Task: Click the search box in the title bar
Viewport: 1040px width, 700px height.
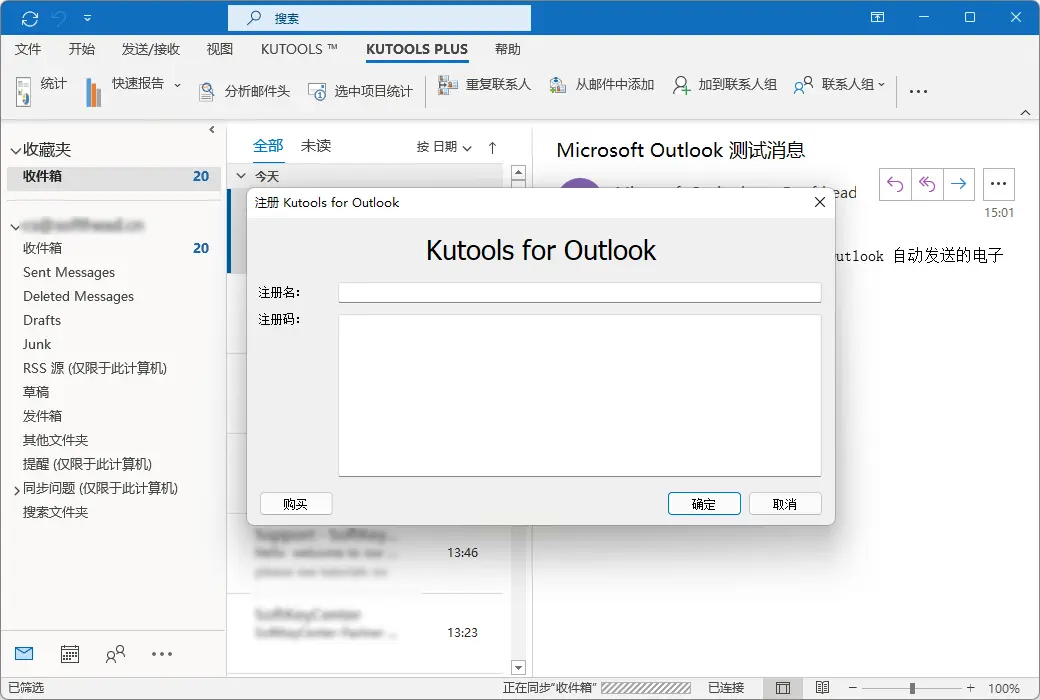Action: [379, 19]
